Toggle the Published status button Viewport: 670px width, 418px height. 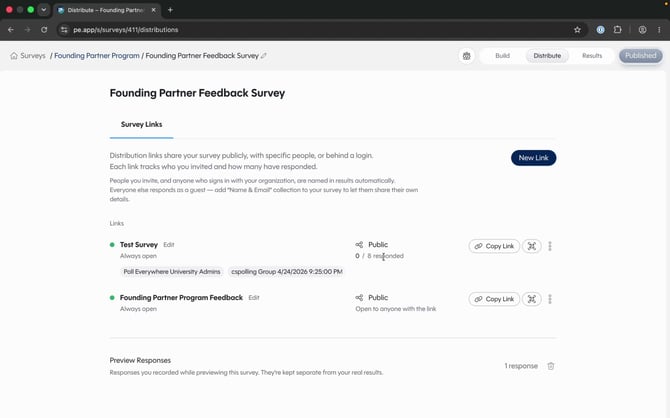(x=641, y=56)
